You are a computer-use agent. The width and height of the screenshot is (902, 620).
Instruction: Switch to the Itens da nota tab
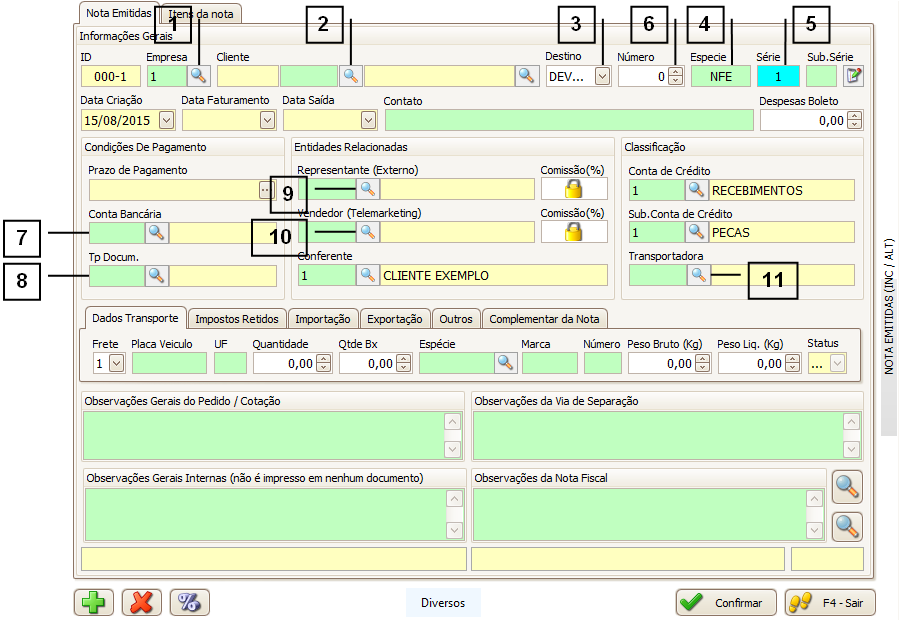tap(201, 14)
